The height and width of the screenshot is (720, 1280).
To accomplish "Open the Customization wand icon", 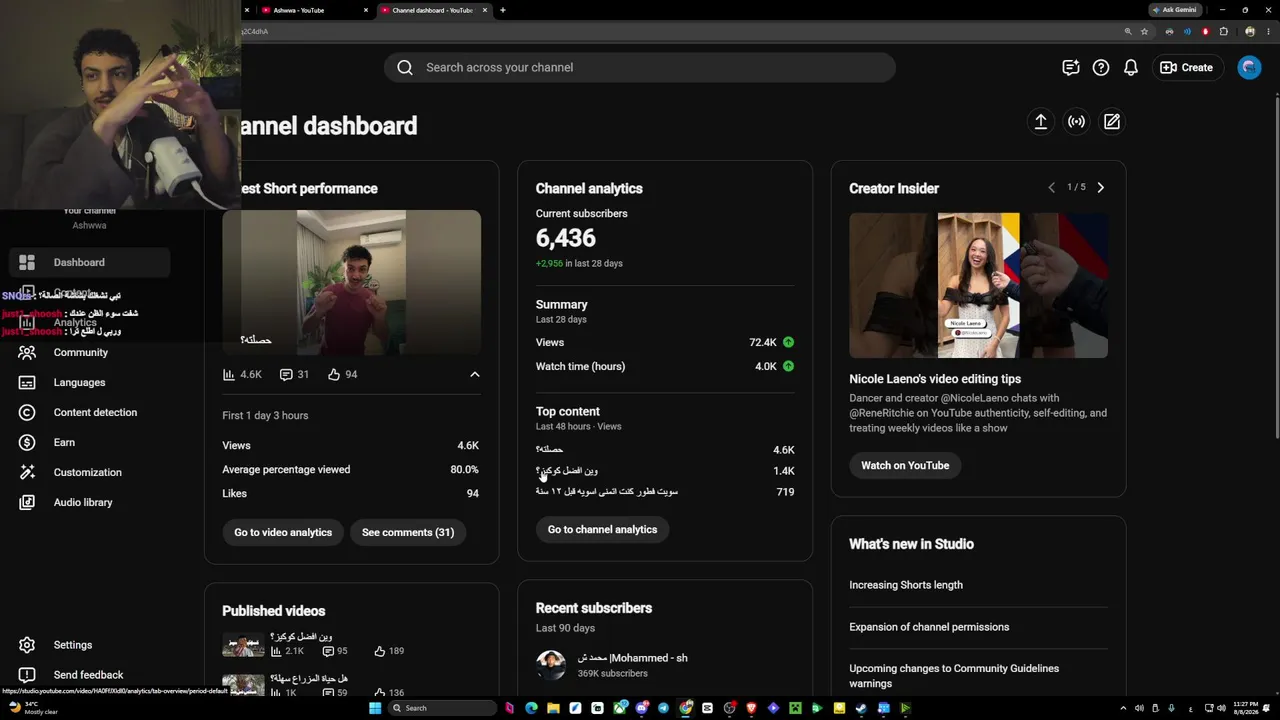I will click(x=27, y=472).
